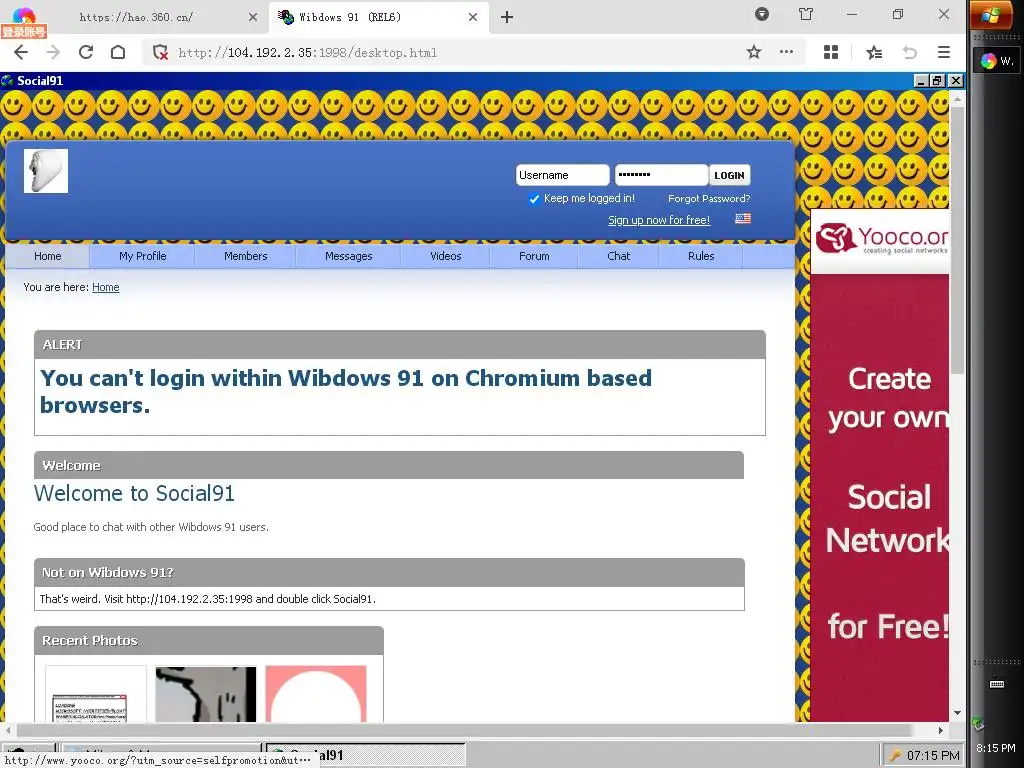Click the undo closed tab arrow icon
The height and width of the screenshot is (768, 1024).
[x=909, y=52]
